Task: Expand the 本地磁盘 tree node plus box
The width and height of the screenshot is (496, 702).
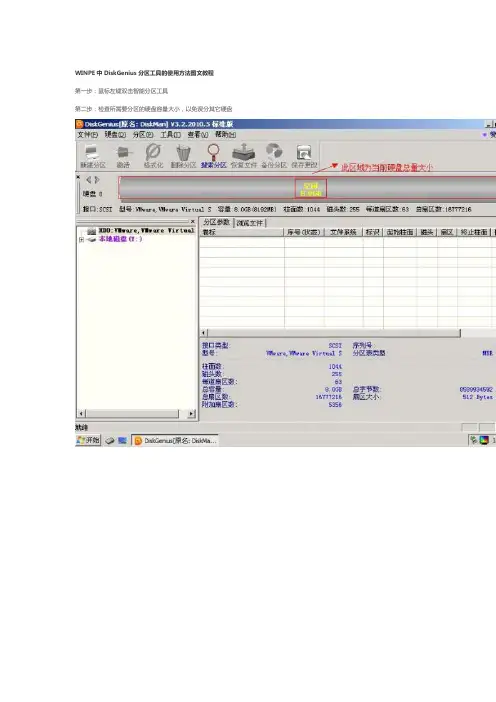Action: 81,240
